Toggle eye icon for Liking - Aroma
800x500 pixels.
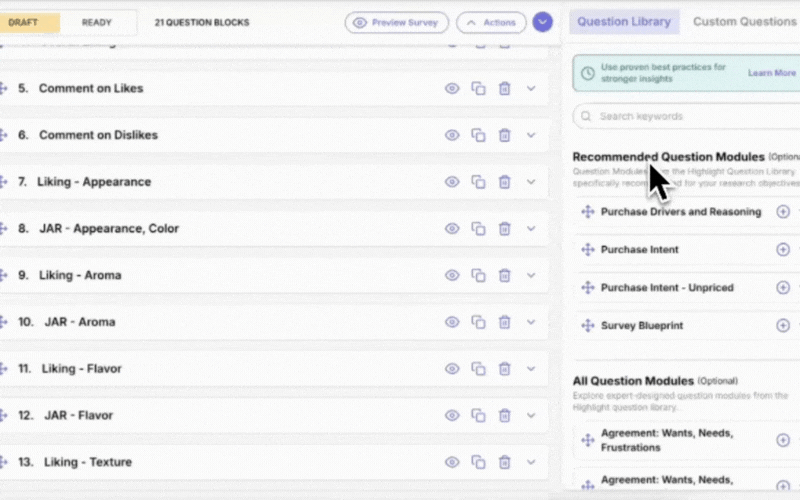(452, 276)
